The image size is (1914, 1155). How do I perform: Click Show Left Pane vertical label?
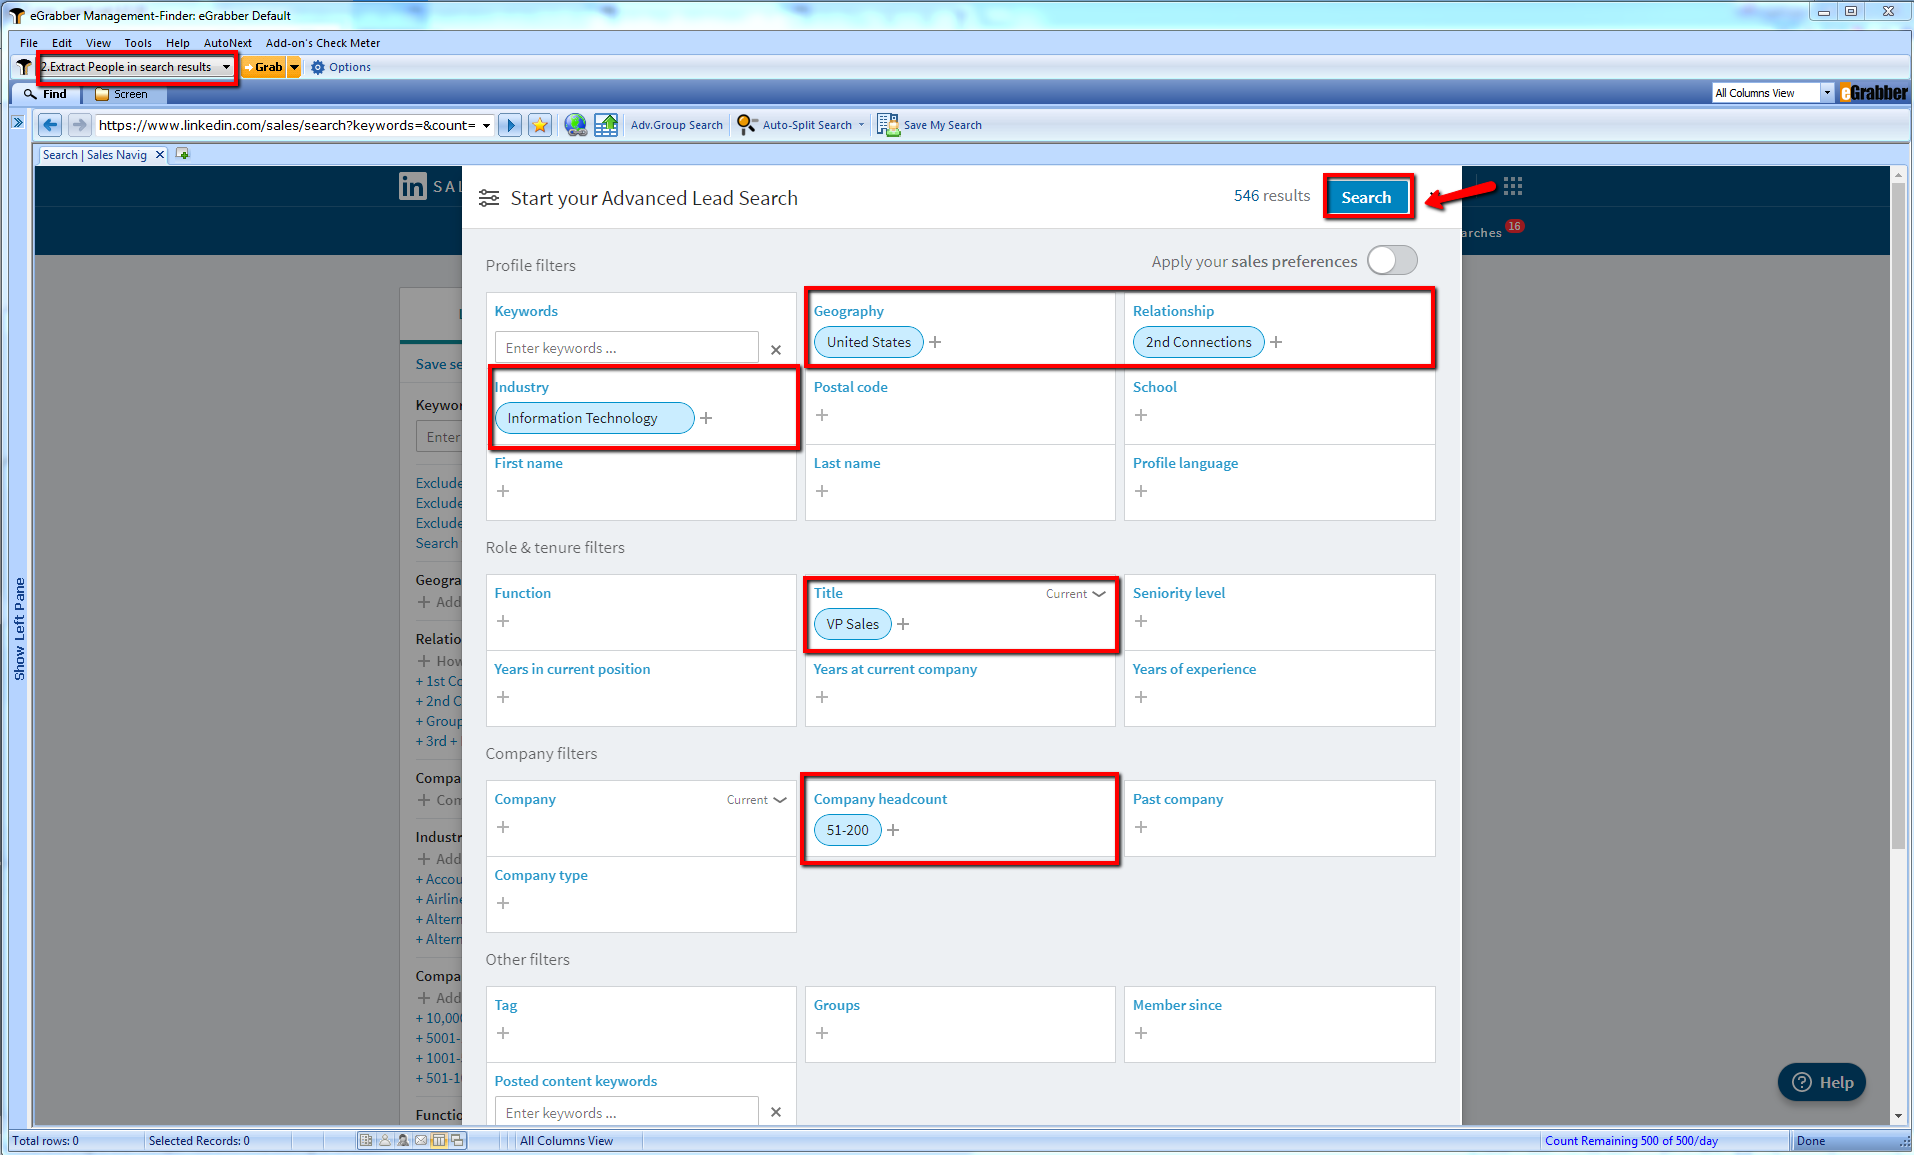tap(19, 629)
